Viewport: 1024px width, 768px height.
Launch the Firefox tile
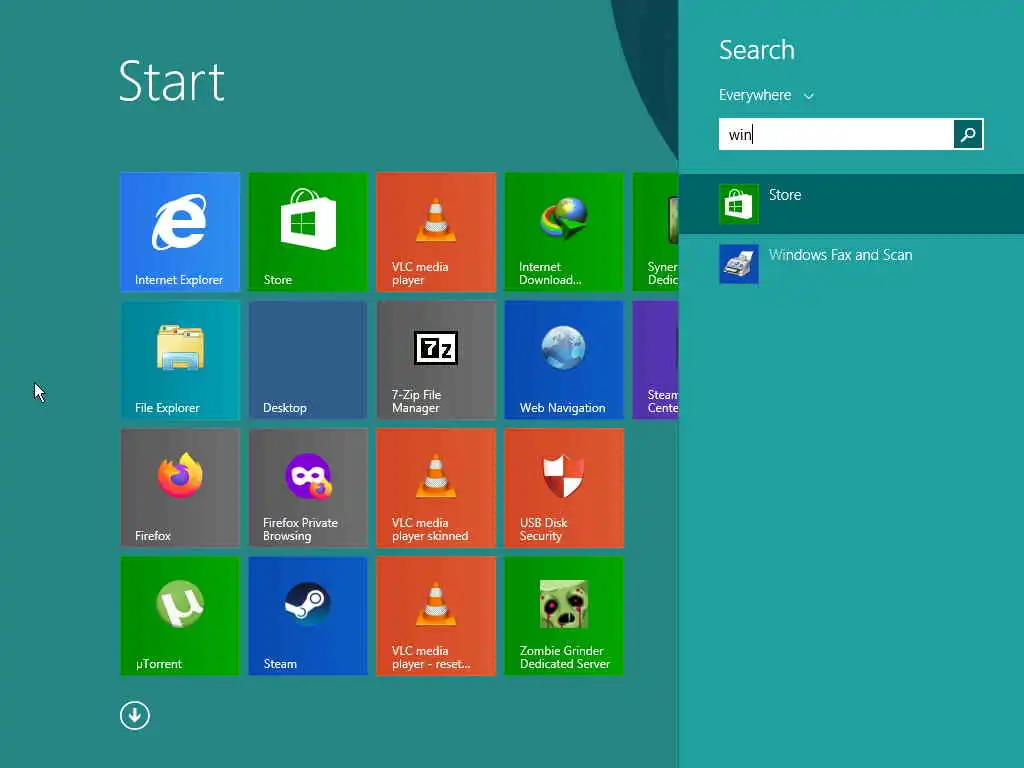coord(180,487)
